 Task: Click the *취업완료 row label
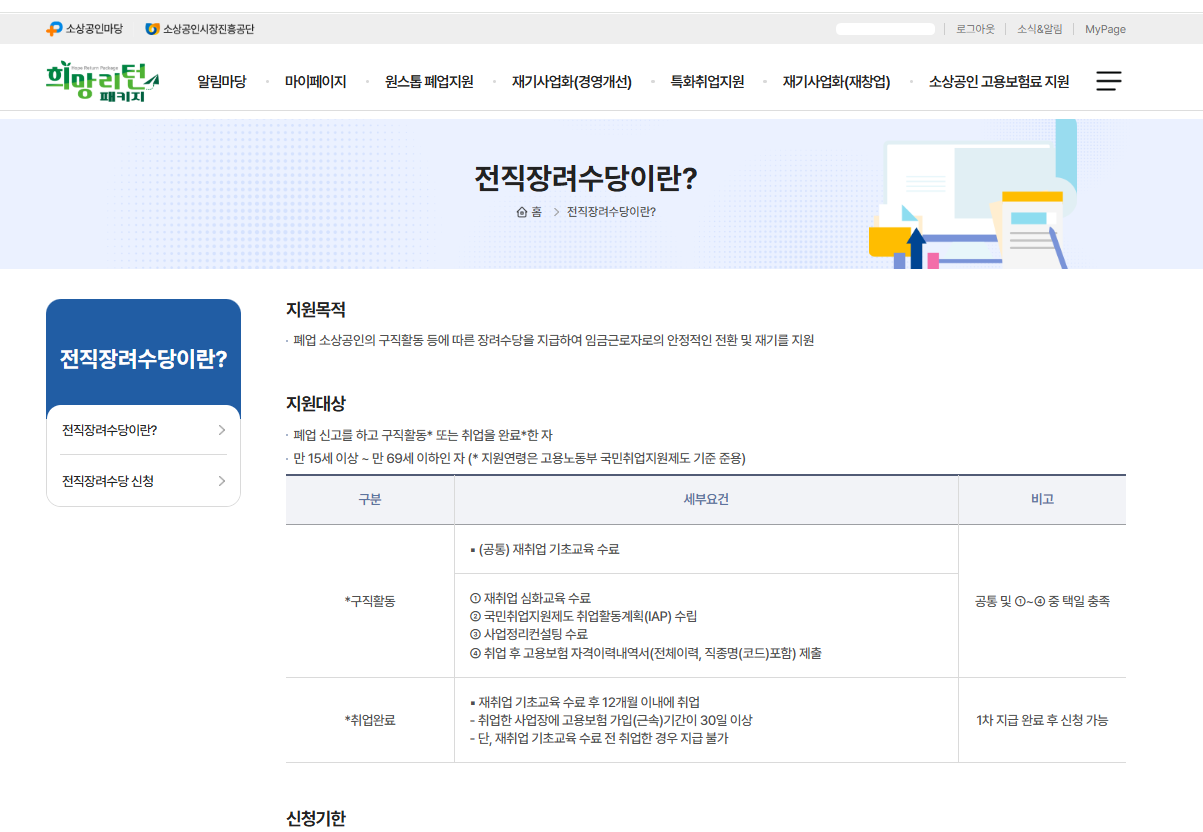pyautogui.click(x=370, y=720)
